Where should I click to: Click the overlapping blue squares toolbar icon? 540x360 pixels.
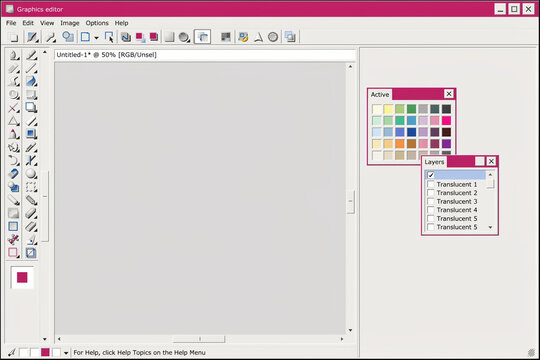coord(290,37)
